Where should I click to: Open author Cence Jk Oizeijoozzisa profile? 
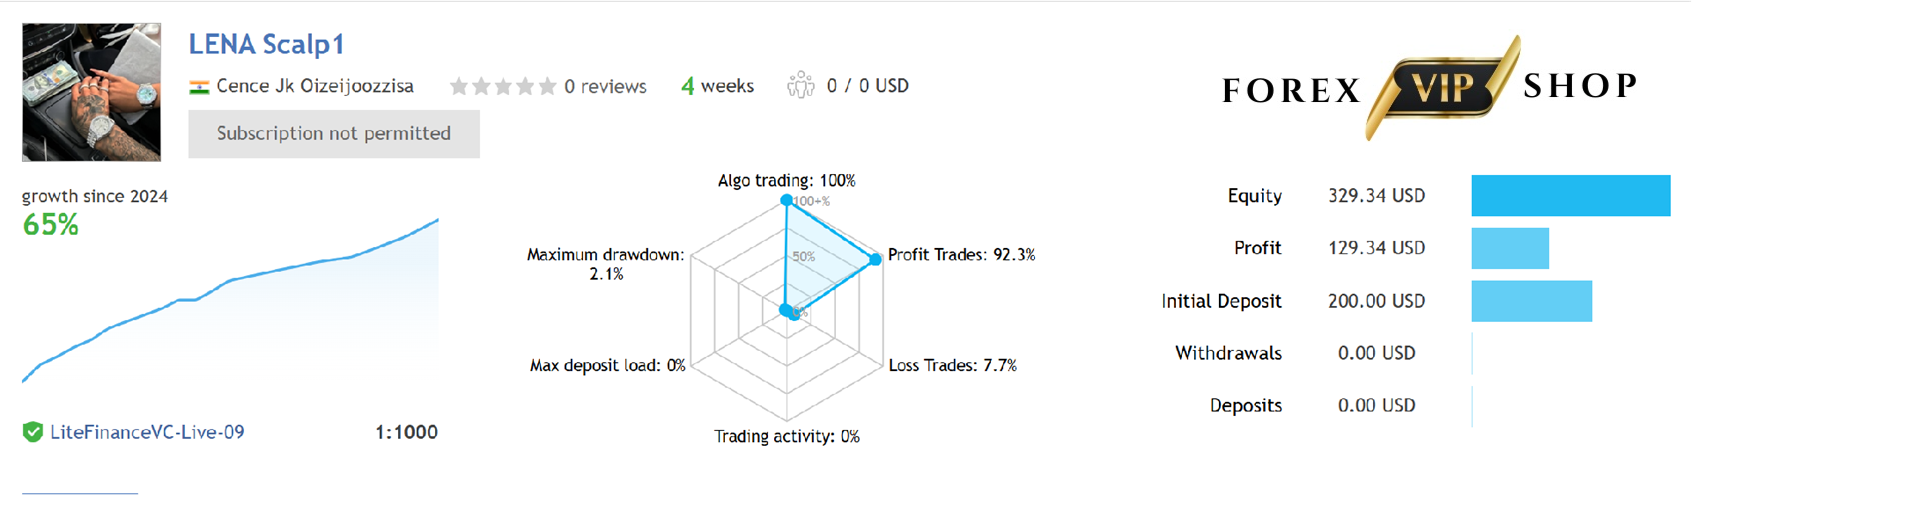[315, 86]
